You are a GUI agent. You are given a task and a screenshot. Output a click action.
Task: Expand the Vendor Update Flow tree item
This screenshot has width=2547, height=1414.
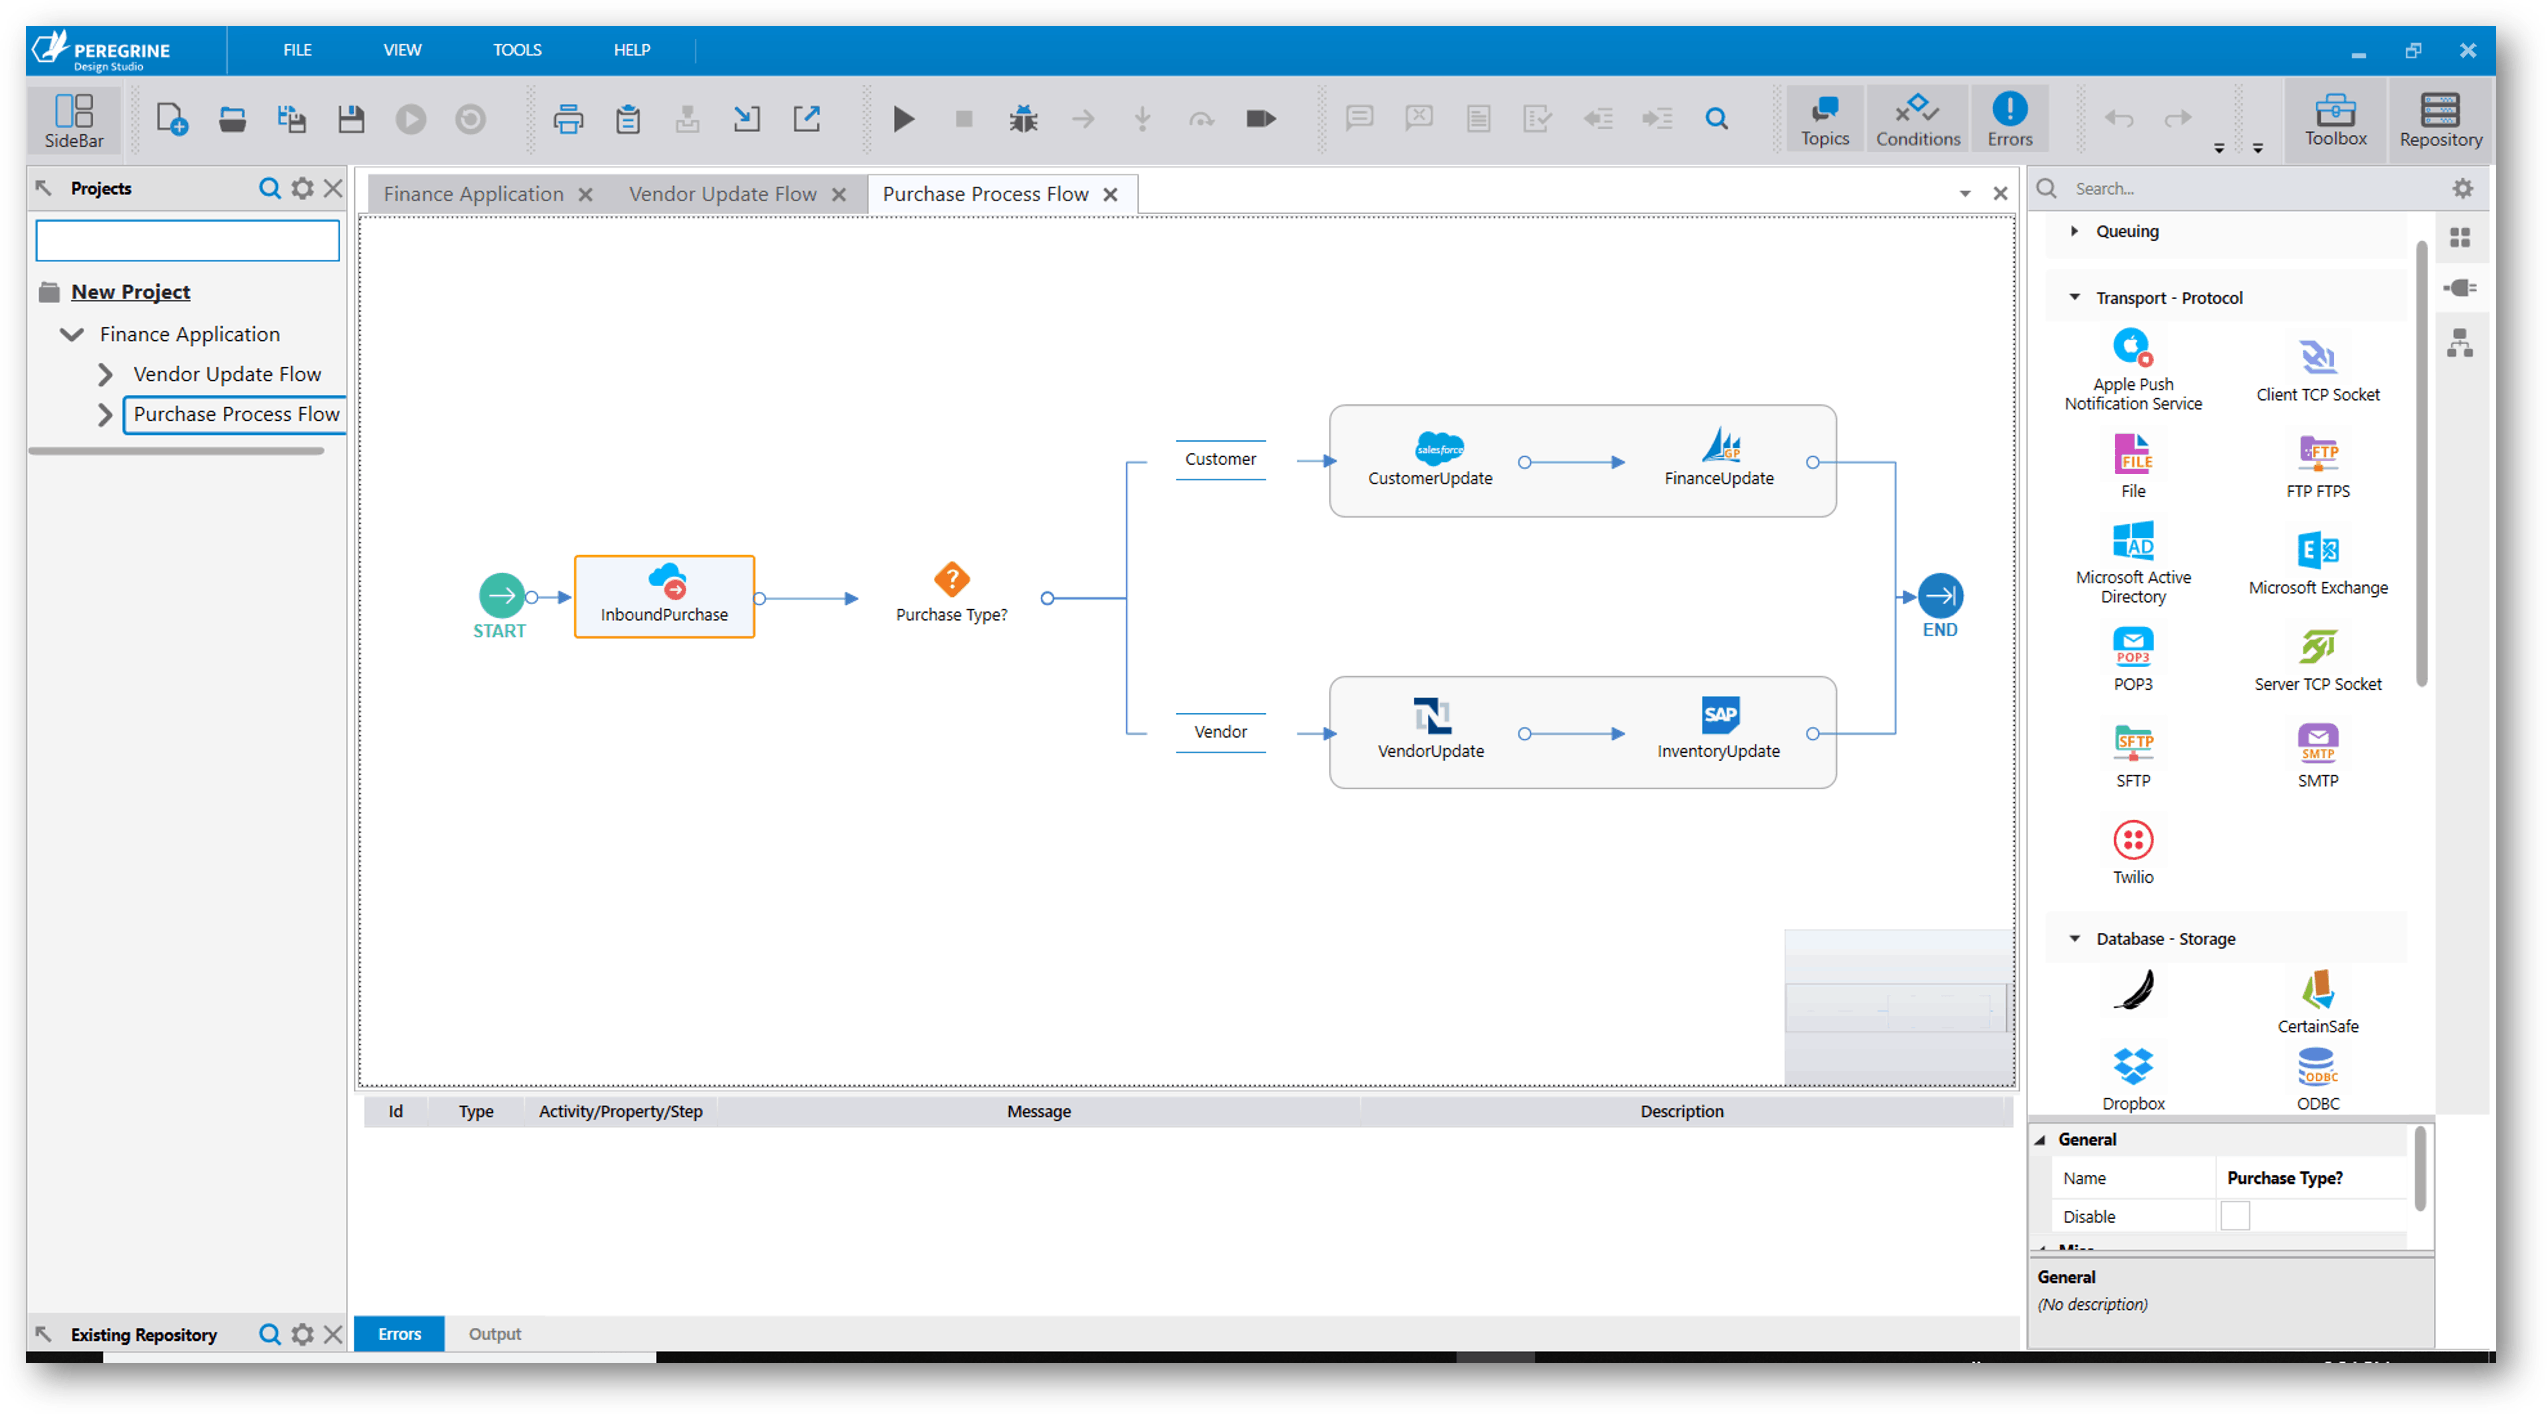pos(105,373)
